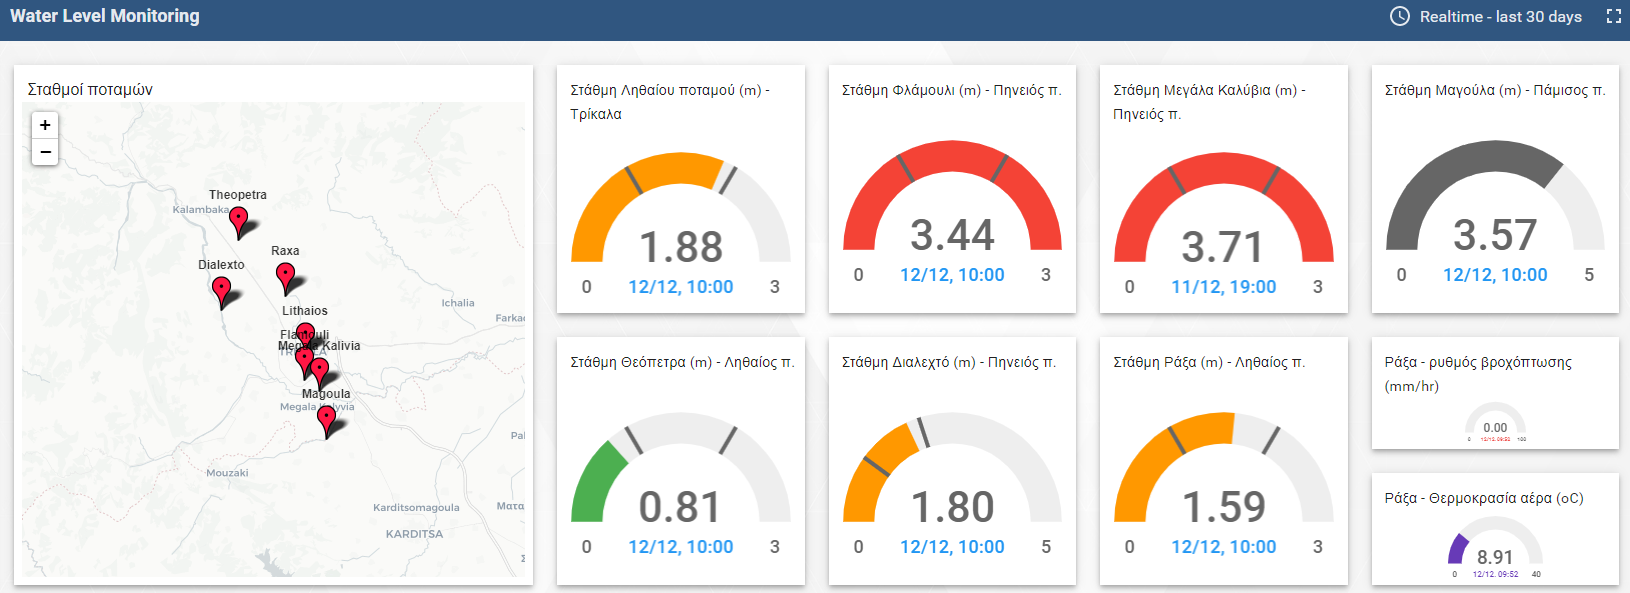Viewport: 1630px width, 593px height.
Task: Click the 3.57 water level reading
Action: 1495,235
